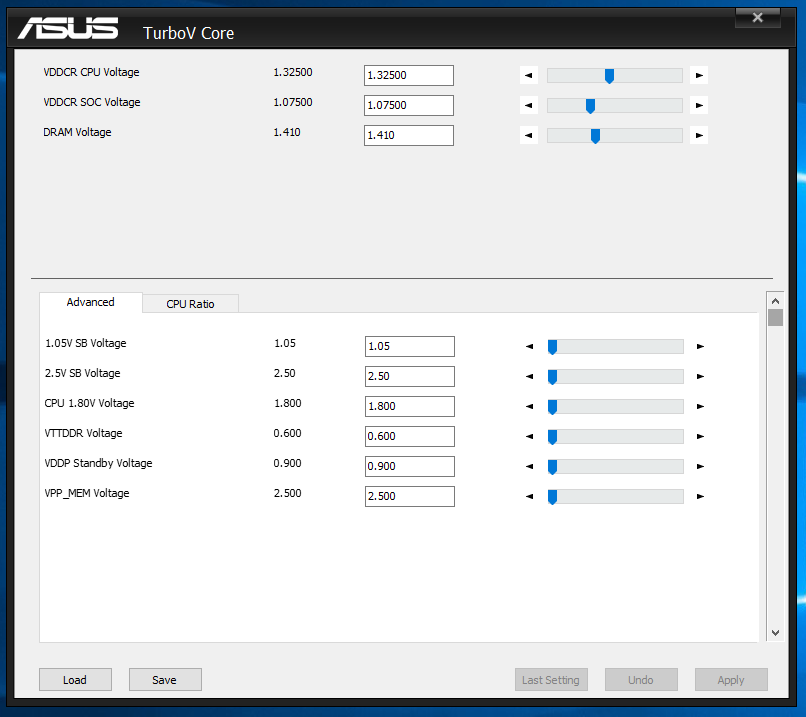The image size is (806, 717).
Task: Decrease VDDCR CPU Voltage with left arrow
Action: 528,76
